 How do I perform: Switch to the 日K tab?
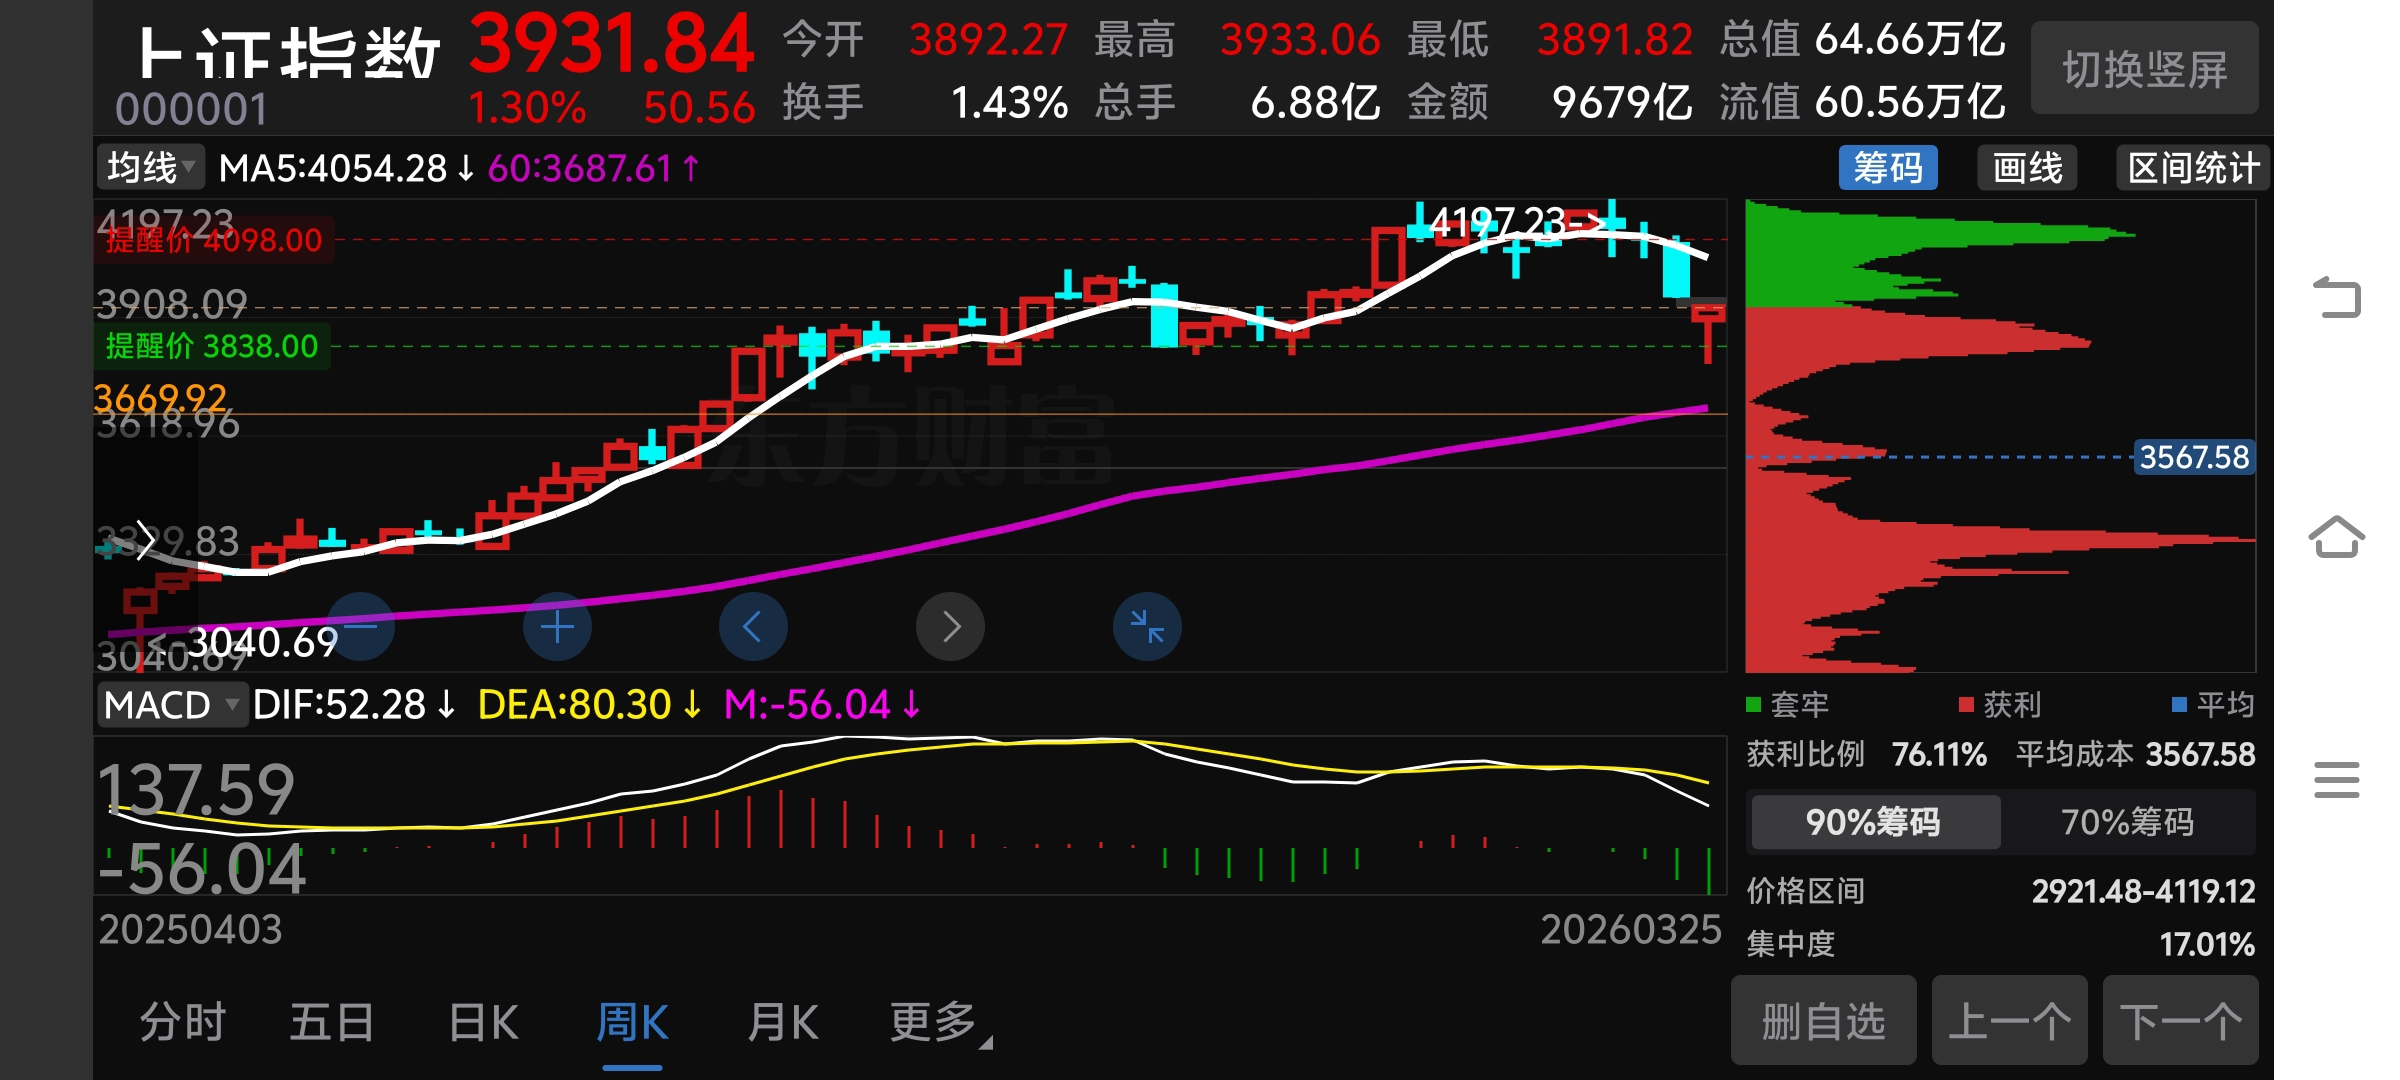point(483,1023)
